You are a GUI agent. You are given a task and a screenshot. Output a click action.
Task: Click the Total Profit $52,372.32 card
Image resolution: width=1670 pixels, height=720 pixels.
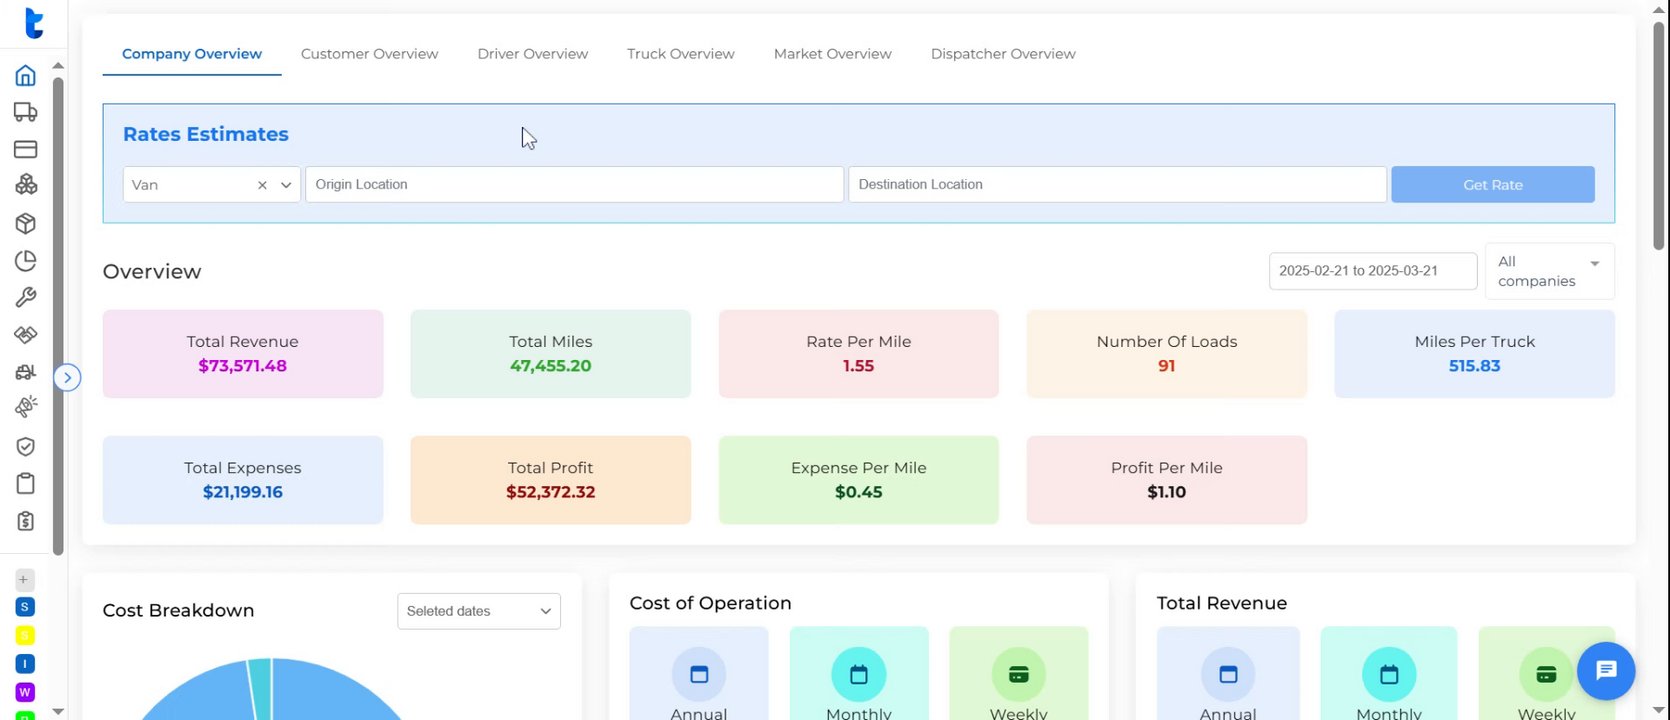pos(550,480)
